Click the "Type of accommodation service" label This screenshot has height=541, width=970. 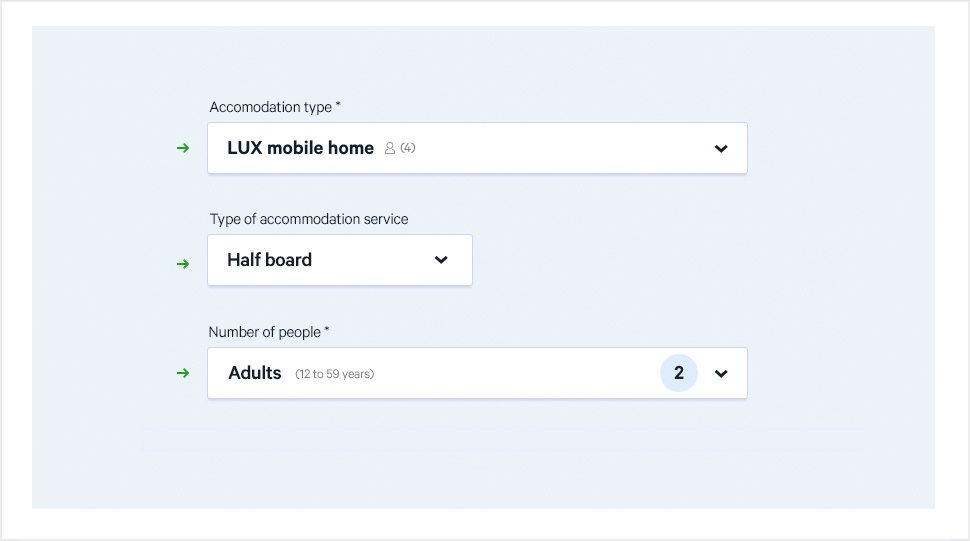click(309, 219)
